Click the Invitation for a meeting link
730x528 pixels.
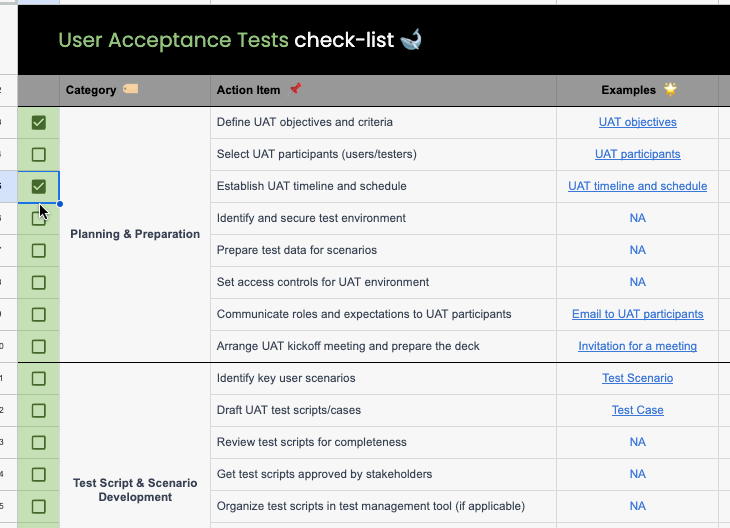tap(637, 346)
